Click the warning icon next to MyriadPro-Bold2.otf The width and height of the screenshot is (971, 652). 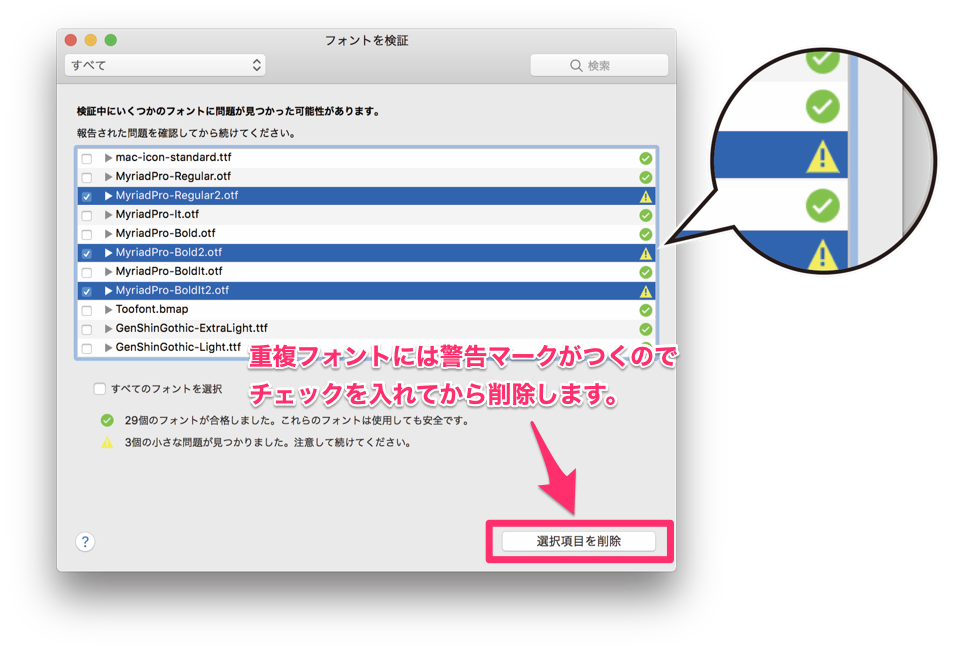tap(645, 252)
